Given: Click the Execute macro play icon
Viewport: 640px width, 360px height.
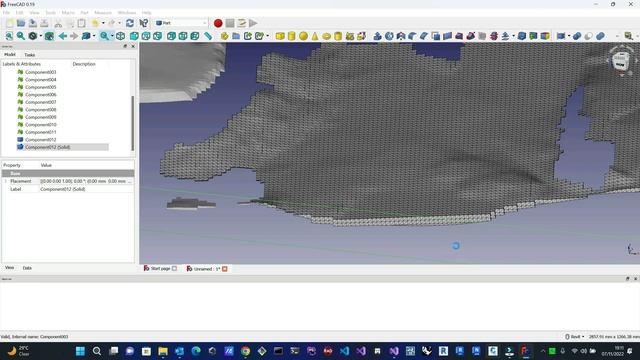Looking at the screenshot, I should click(x=253, y=23).
